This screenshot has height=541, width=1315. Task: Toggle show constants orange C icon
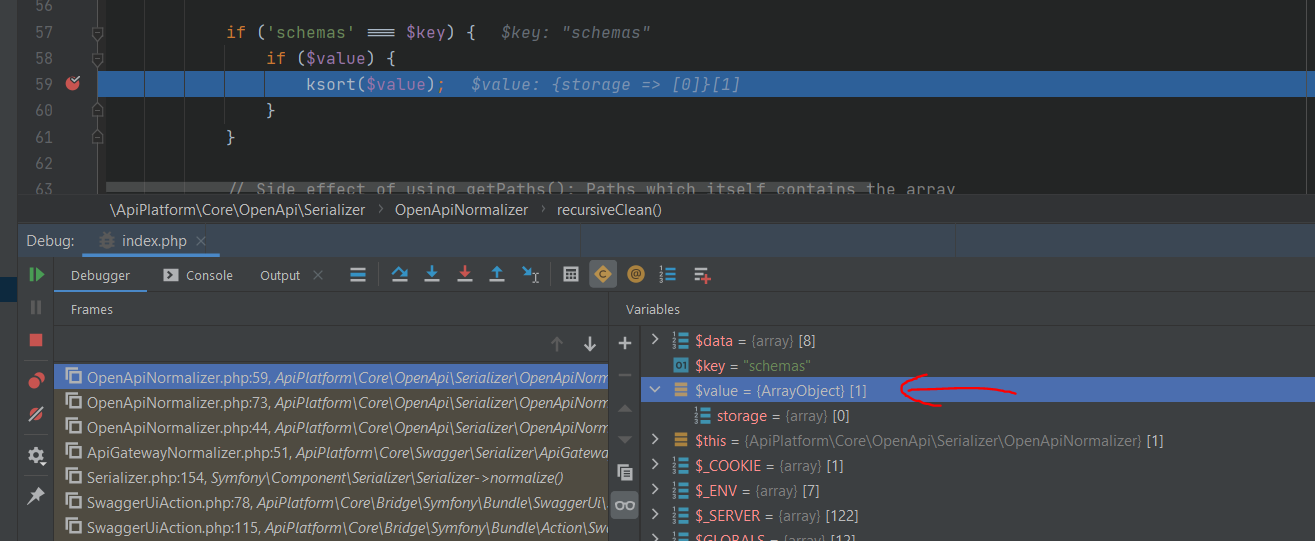click(x=603, y=275)
